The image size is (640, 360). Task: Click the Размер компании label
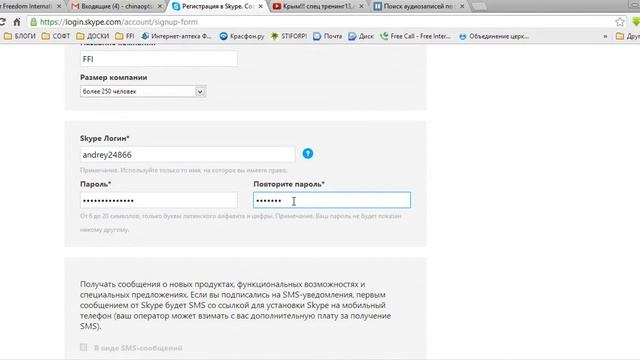click(113, 78)
